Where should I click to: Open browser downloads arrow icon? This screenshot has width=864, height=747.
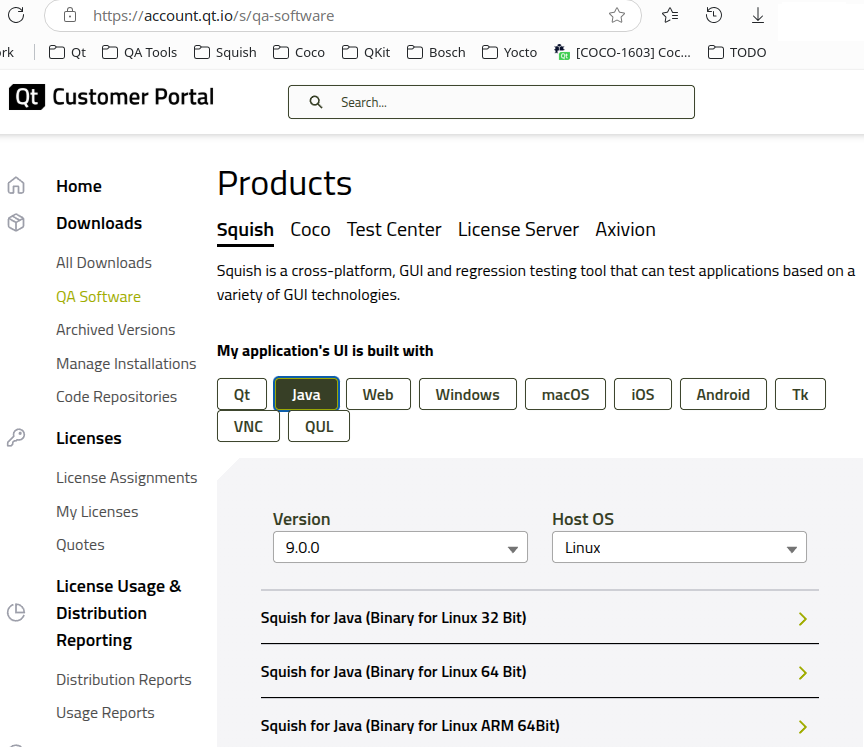758,16
